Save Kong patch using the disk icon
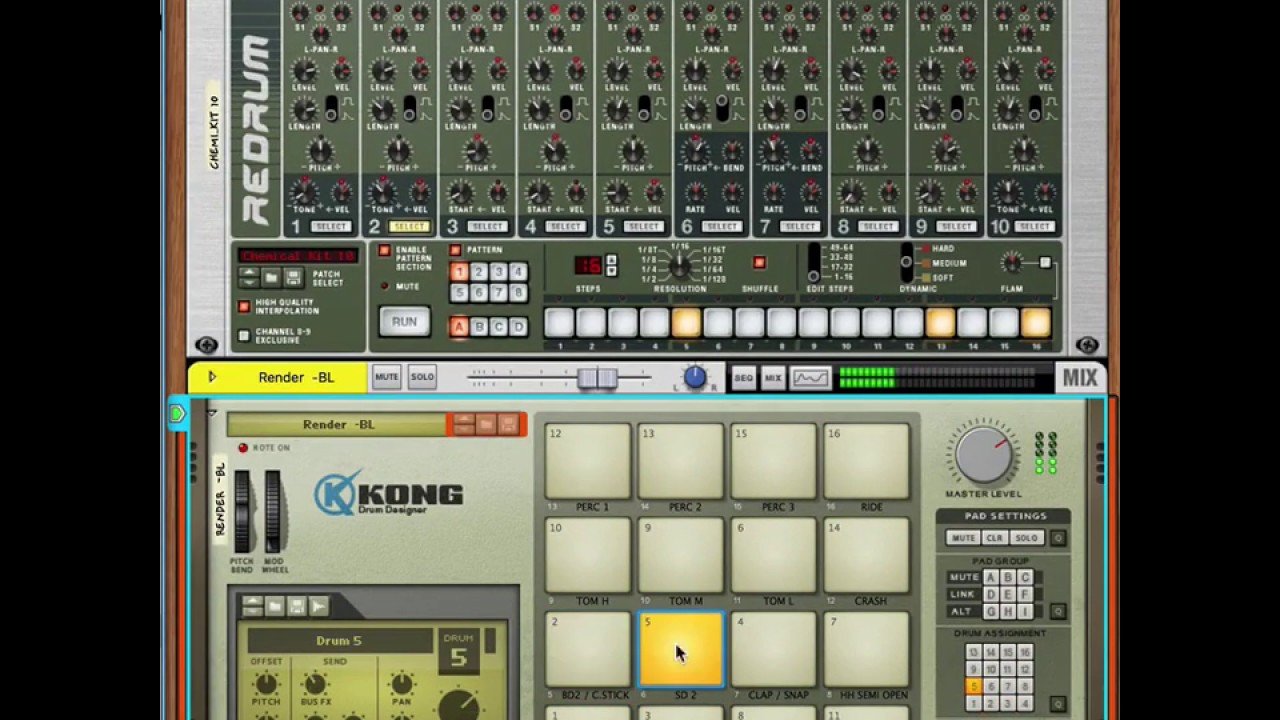1280x720 pixels. 508,425
